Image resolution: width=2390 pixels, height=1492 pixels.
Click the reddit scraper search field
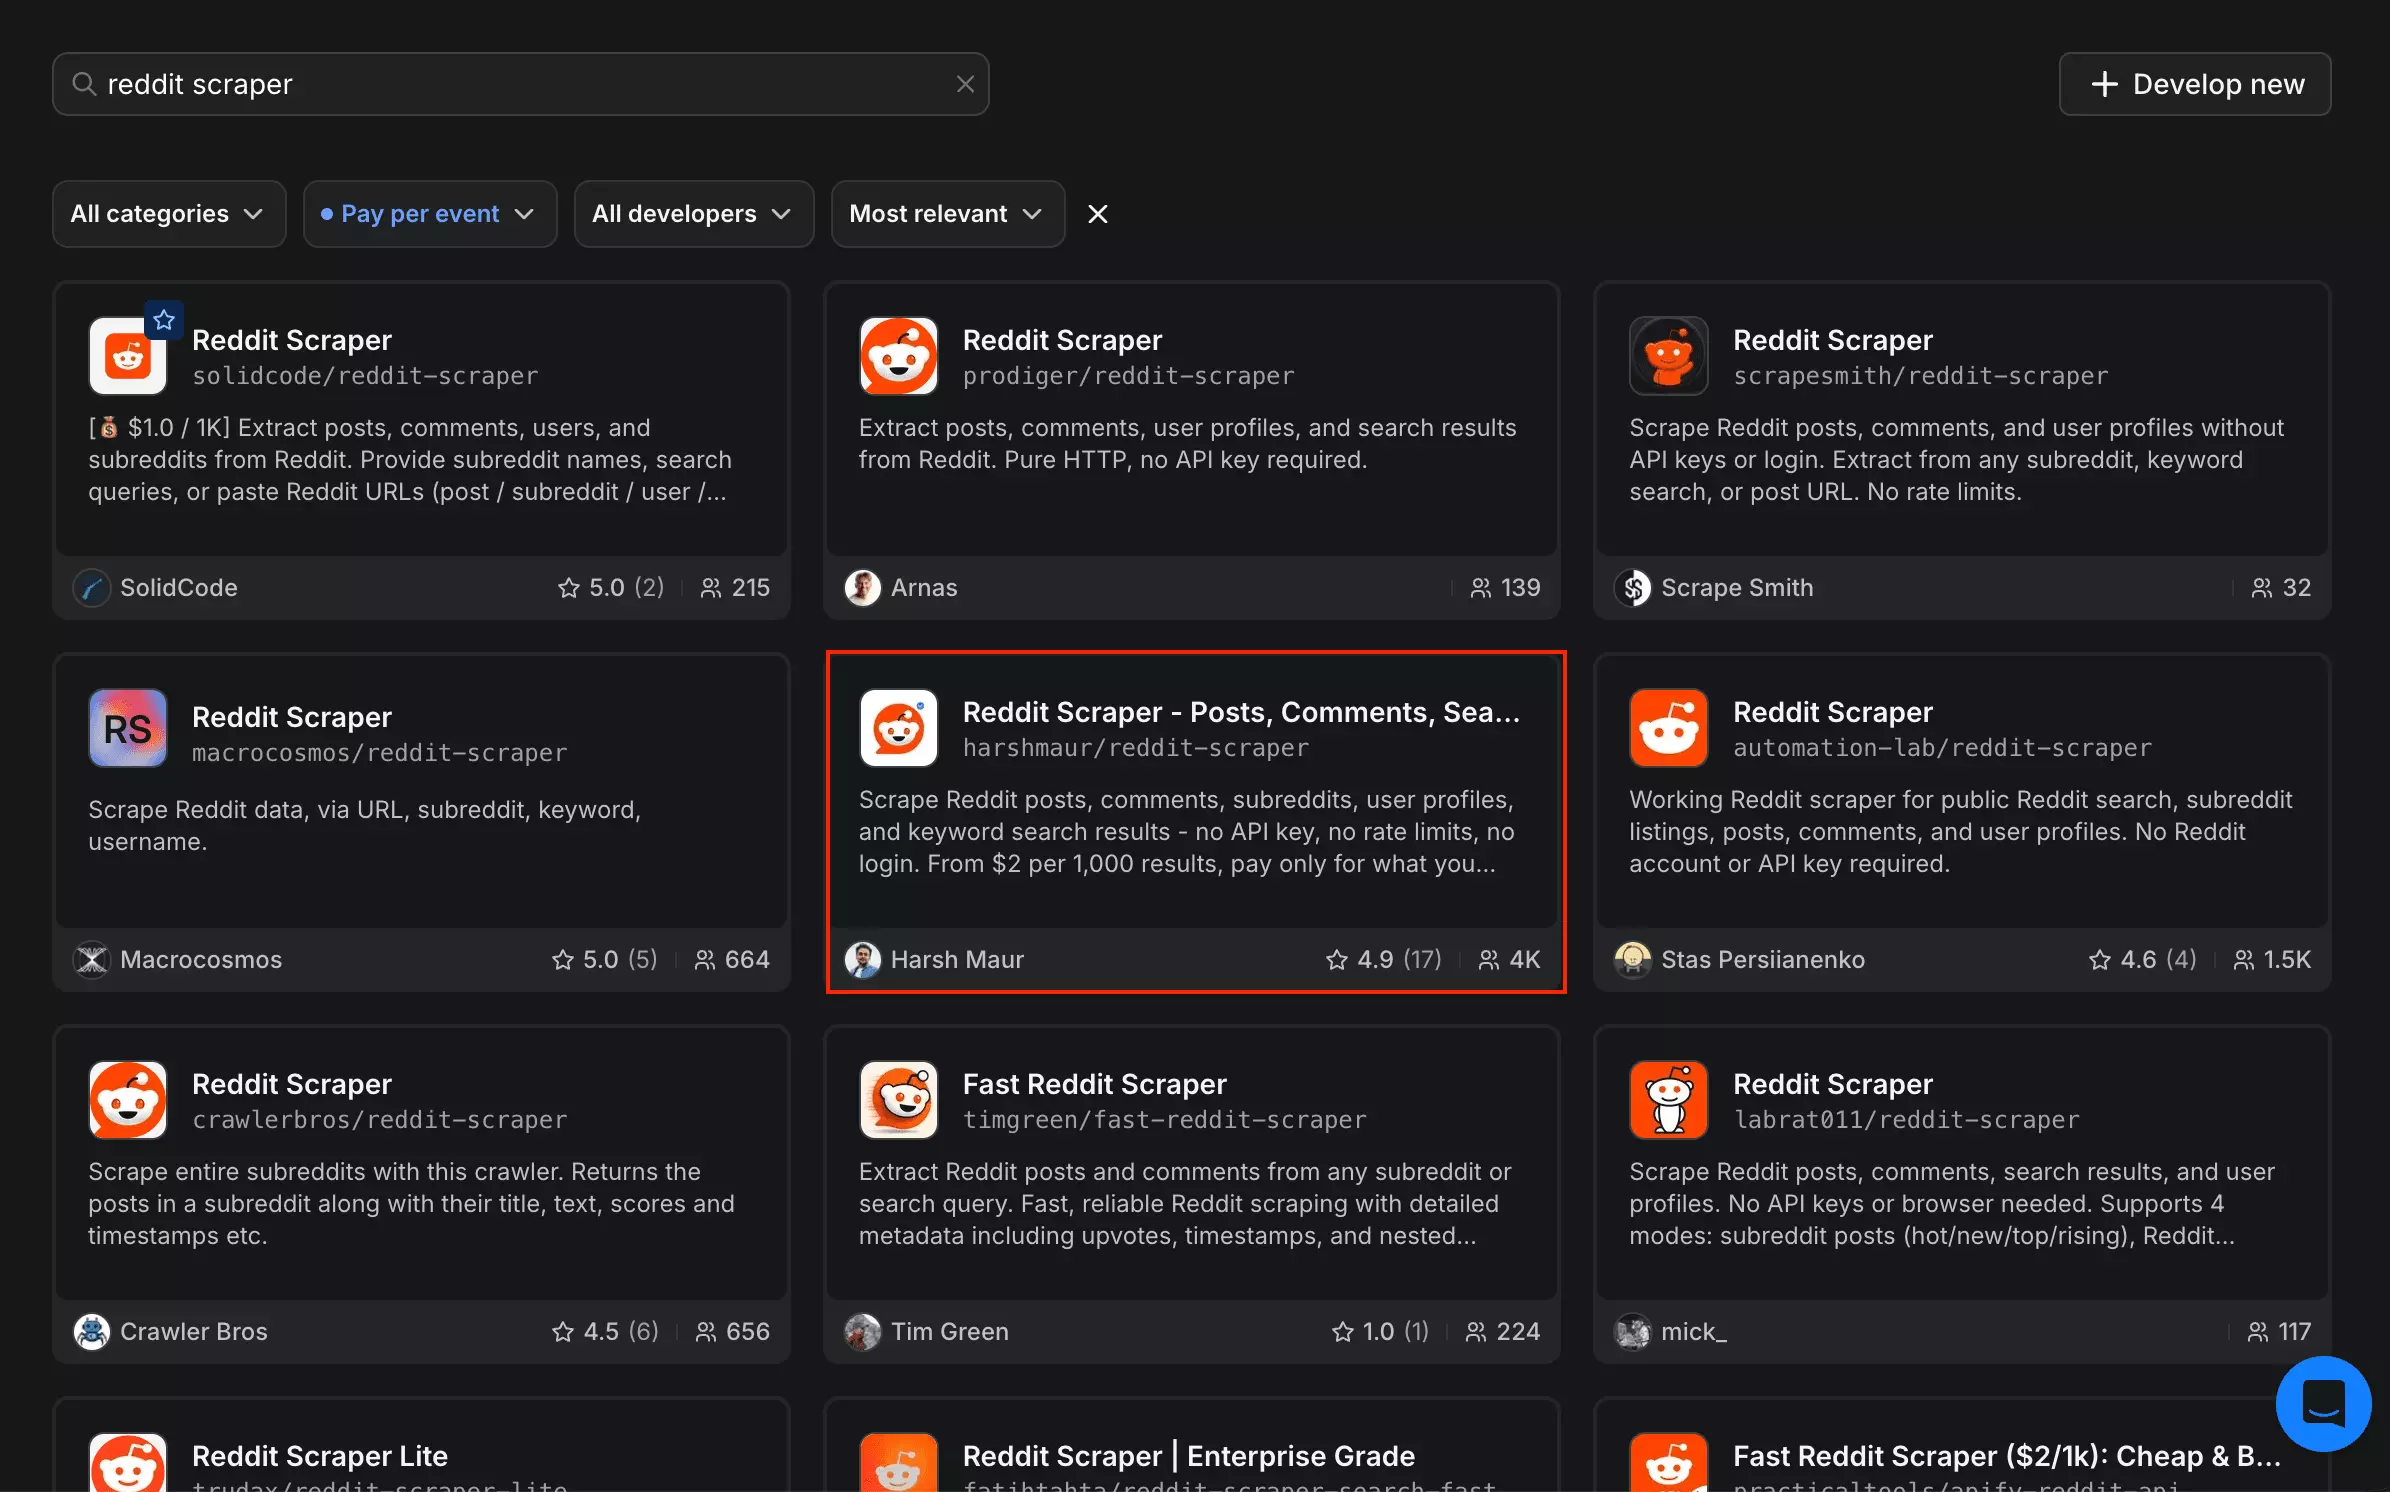pyautogui.click(x=520, y=84)
